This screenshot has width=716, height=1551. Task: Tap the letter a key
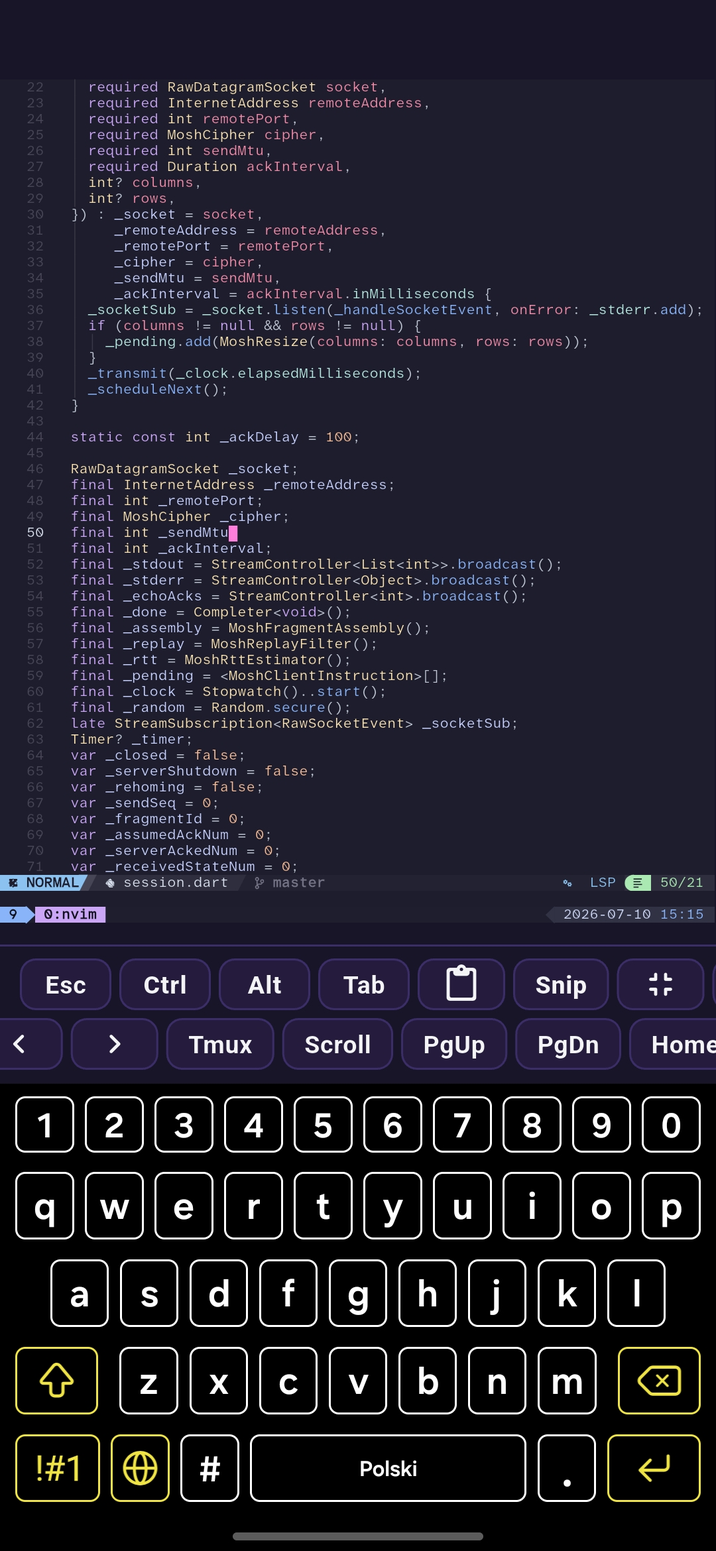tap(80, 1294)
